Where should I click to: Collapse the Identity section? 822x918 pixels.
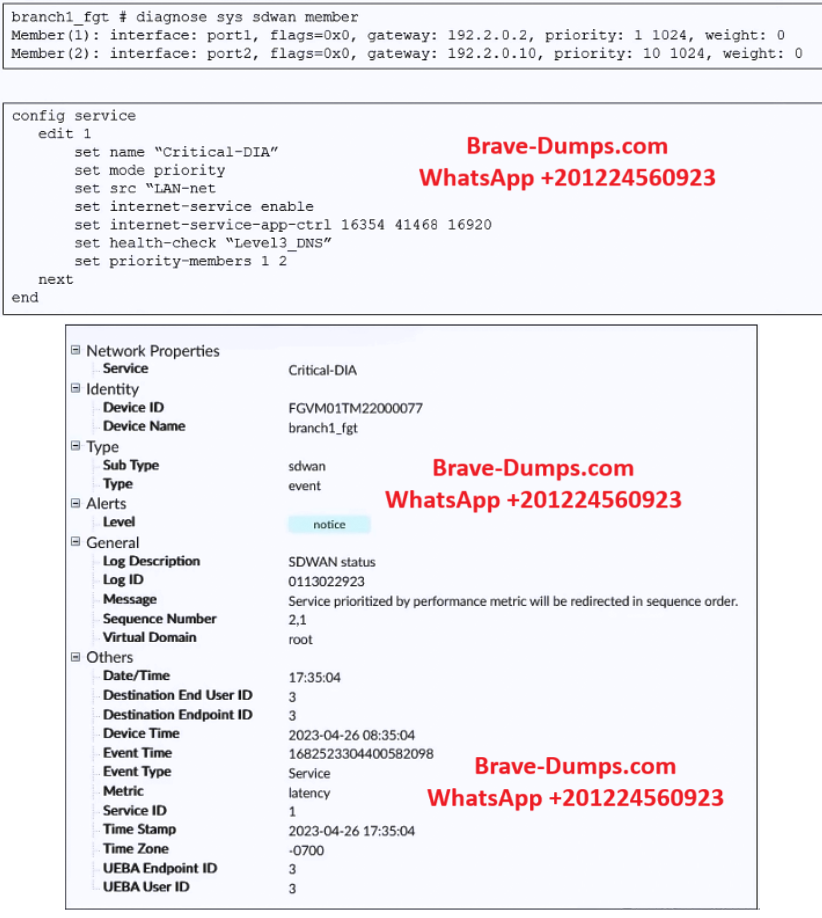pyautogui.click(x=76, y=389)
